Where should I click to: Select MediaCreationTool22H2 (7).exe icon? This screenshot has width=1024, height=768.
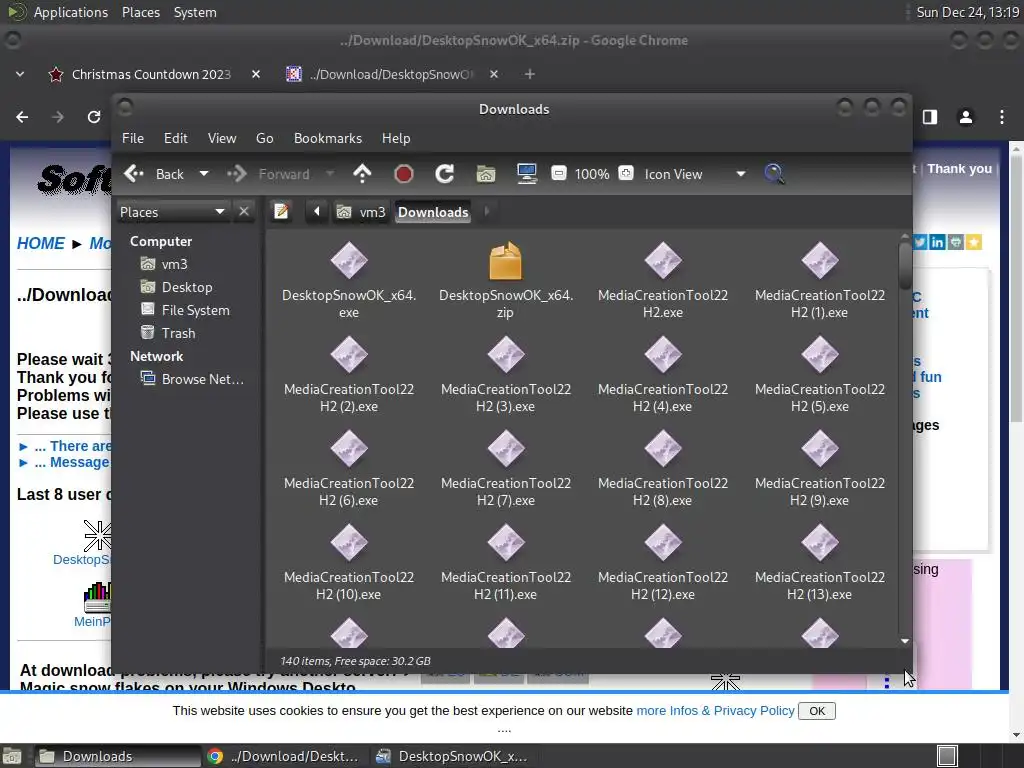505,449
